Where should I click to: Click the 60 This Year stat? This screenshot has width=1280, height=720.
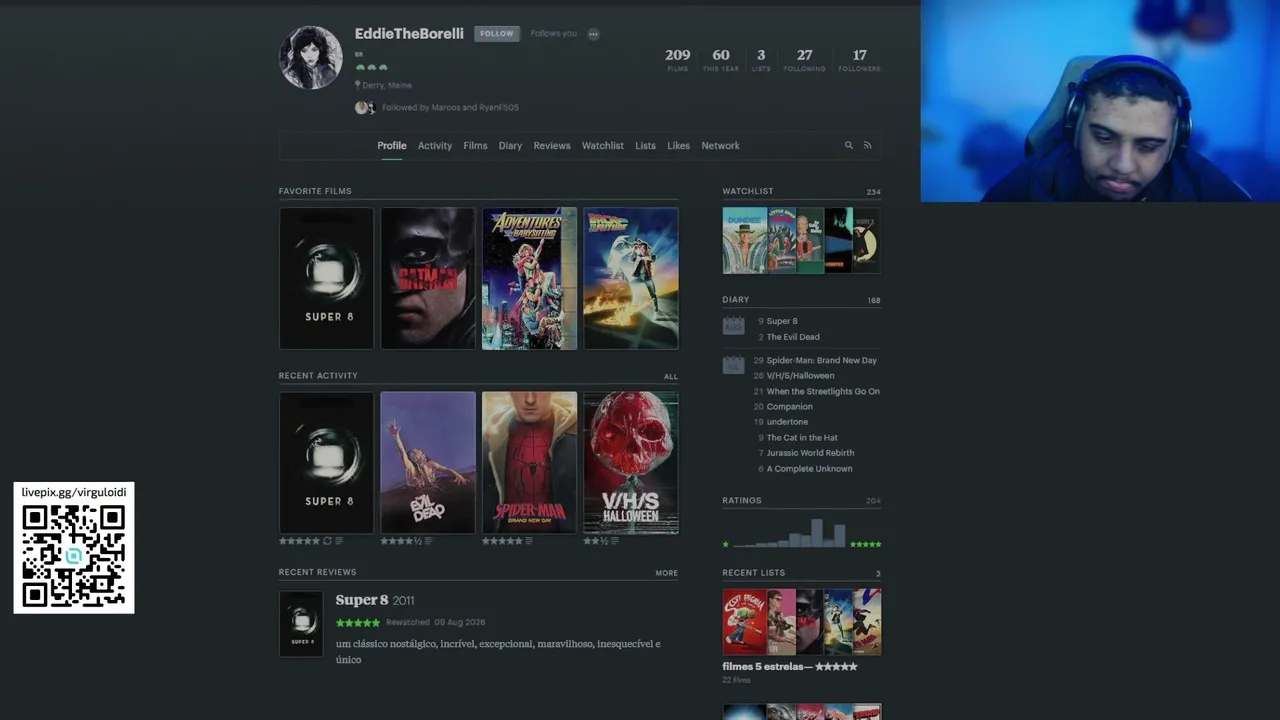click(x=721, y=60)
